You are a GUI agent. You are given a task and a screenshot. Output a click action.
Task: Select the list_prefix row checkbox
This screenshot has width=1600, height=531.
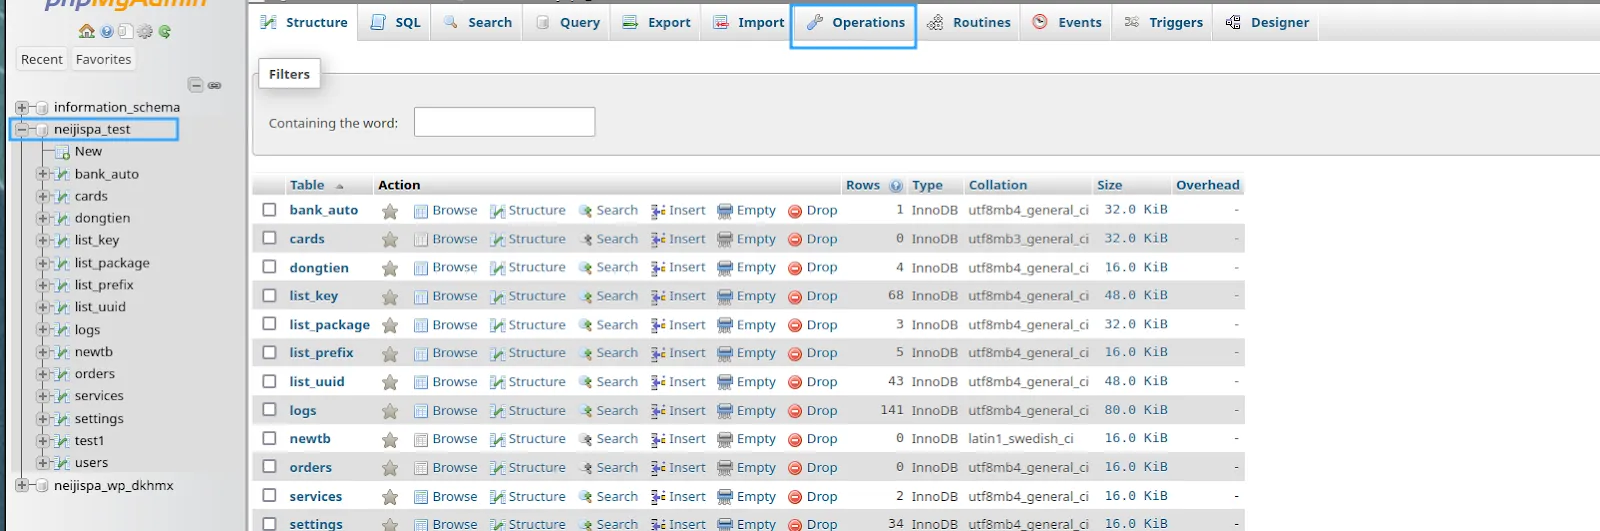click(x=269, y=352)
